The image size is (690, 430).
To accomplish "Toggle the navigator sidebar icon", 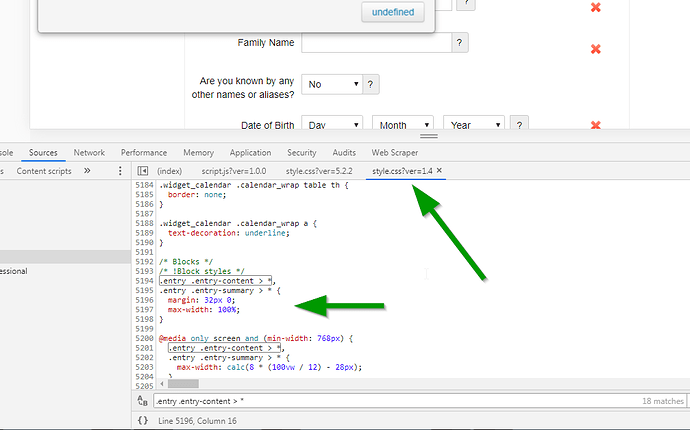I will (x=143, y=171).
